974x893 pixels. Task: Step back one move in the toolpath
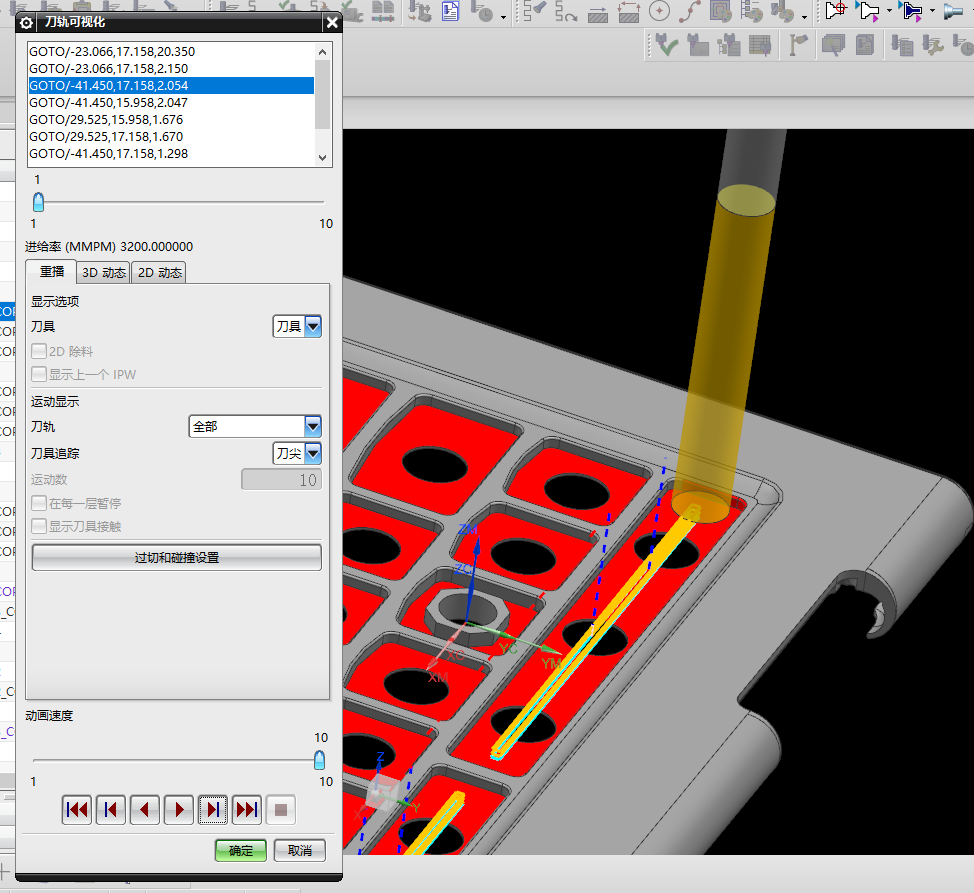coord(111,810)
